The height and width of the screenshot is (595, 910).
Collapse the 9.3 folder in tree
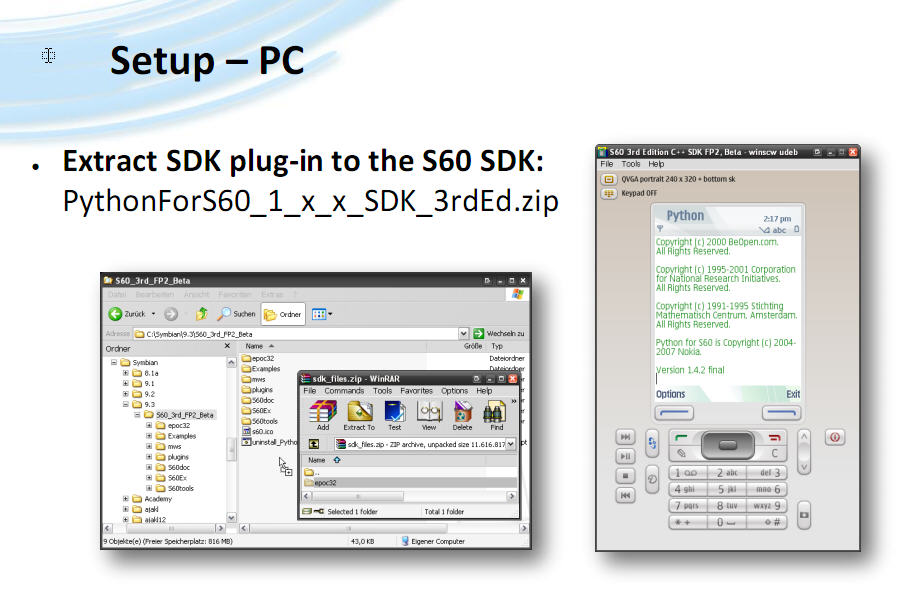[x=125, y=404]
